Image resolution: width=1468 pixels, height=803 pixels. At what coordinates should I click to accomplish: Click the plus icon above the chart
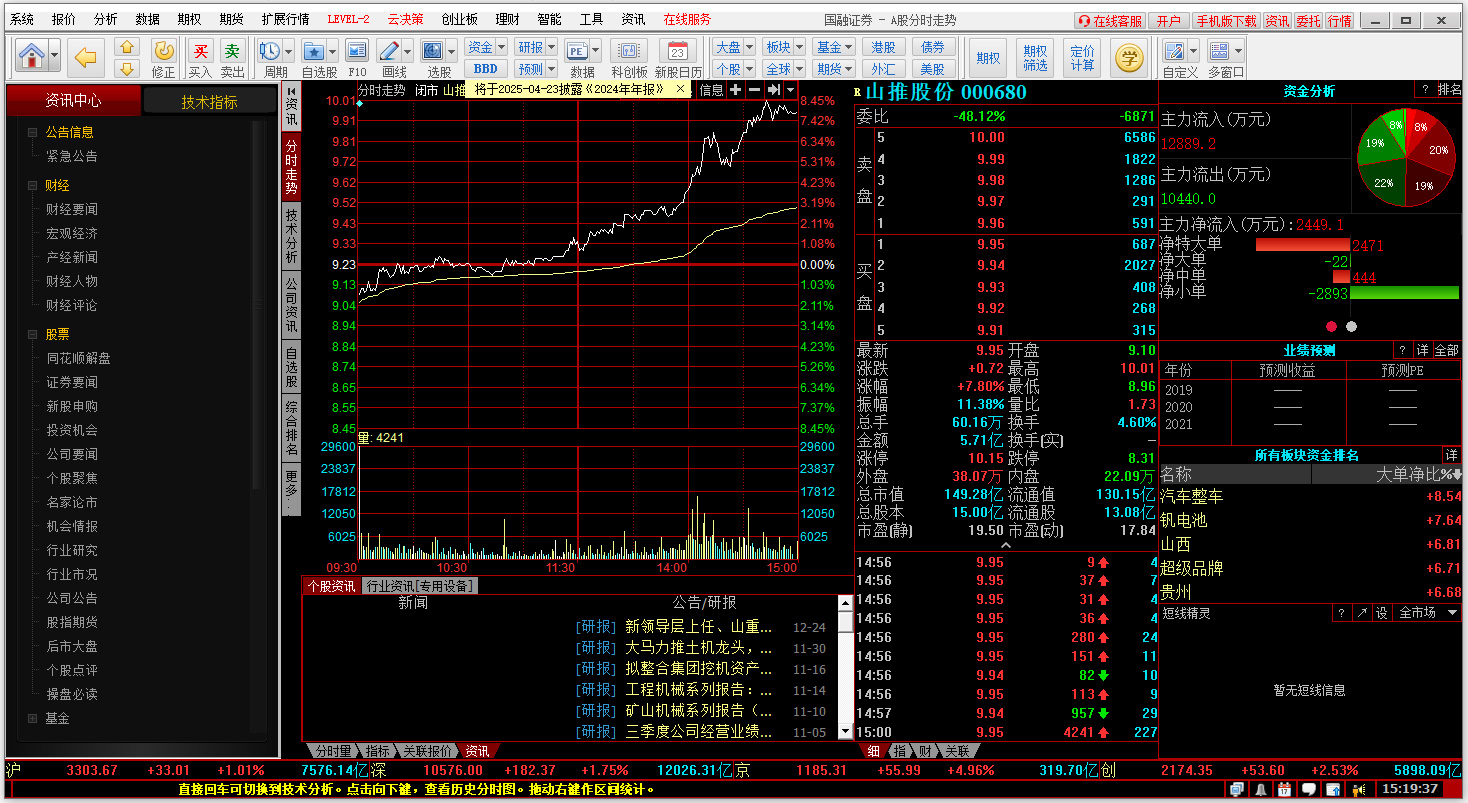pos(735,90)
